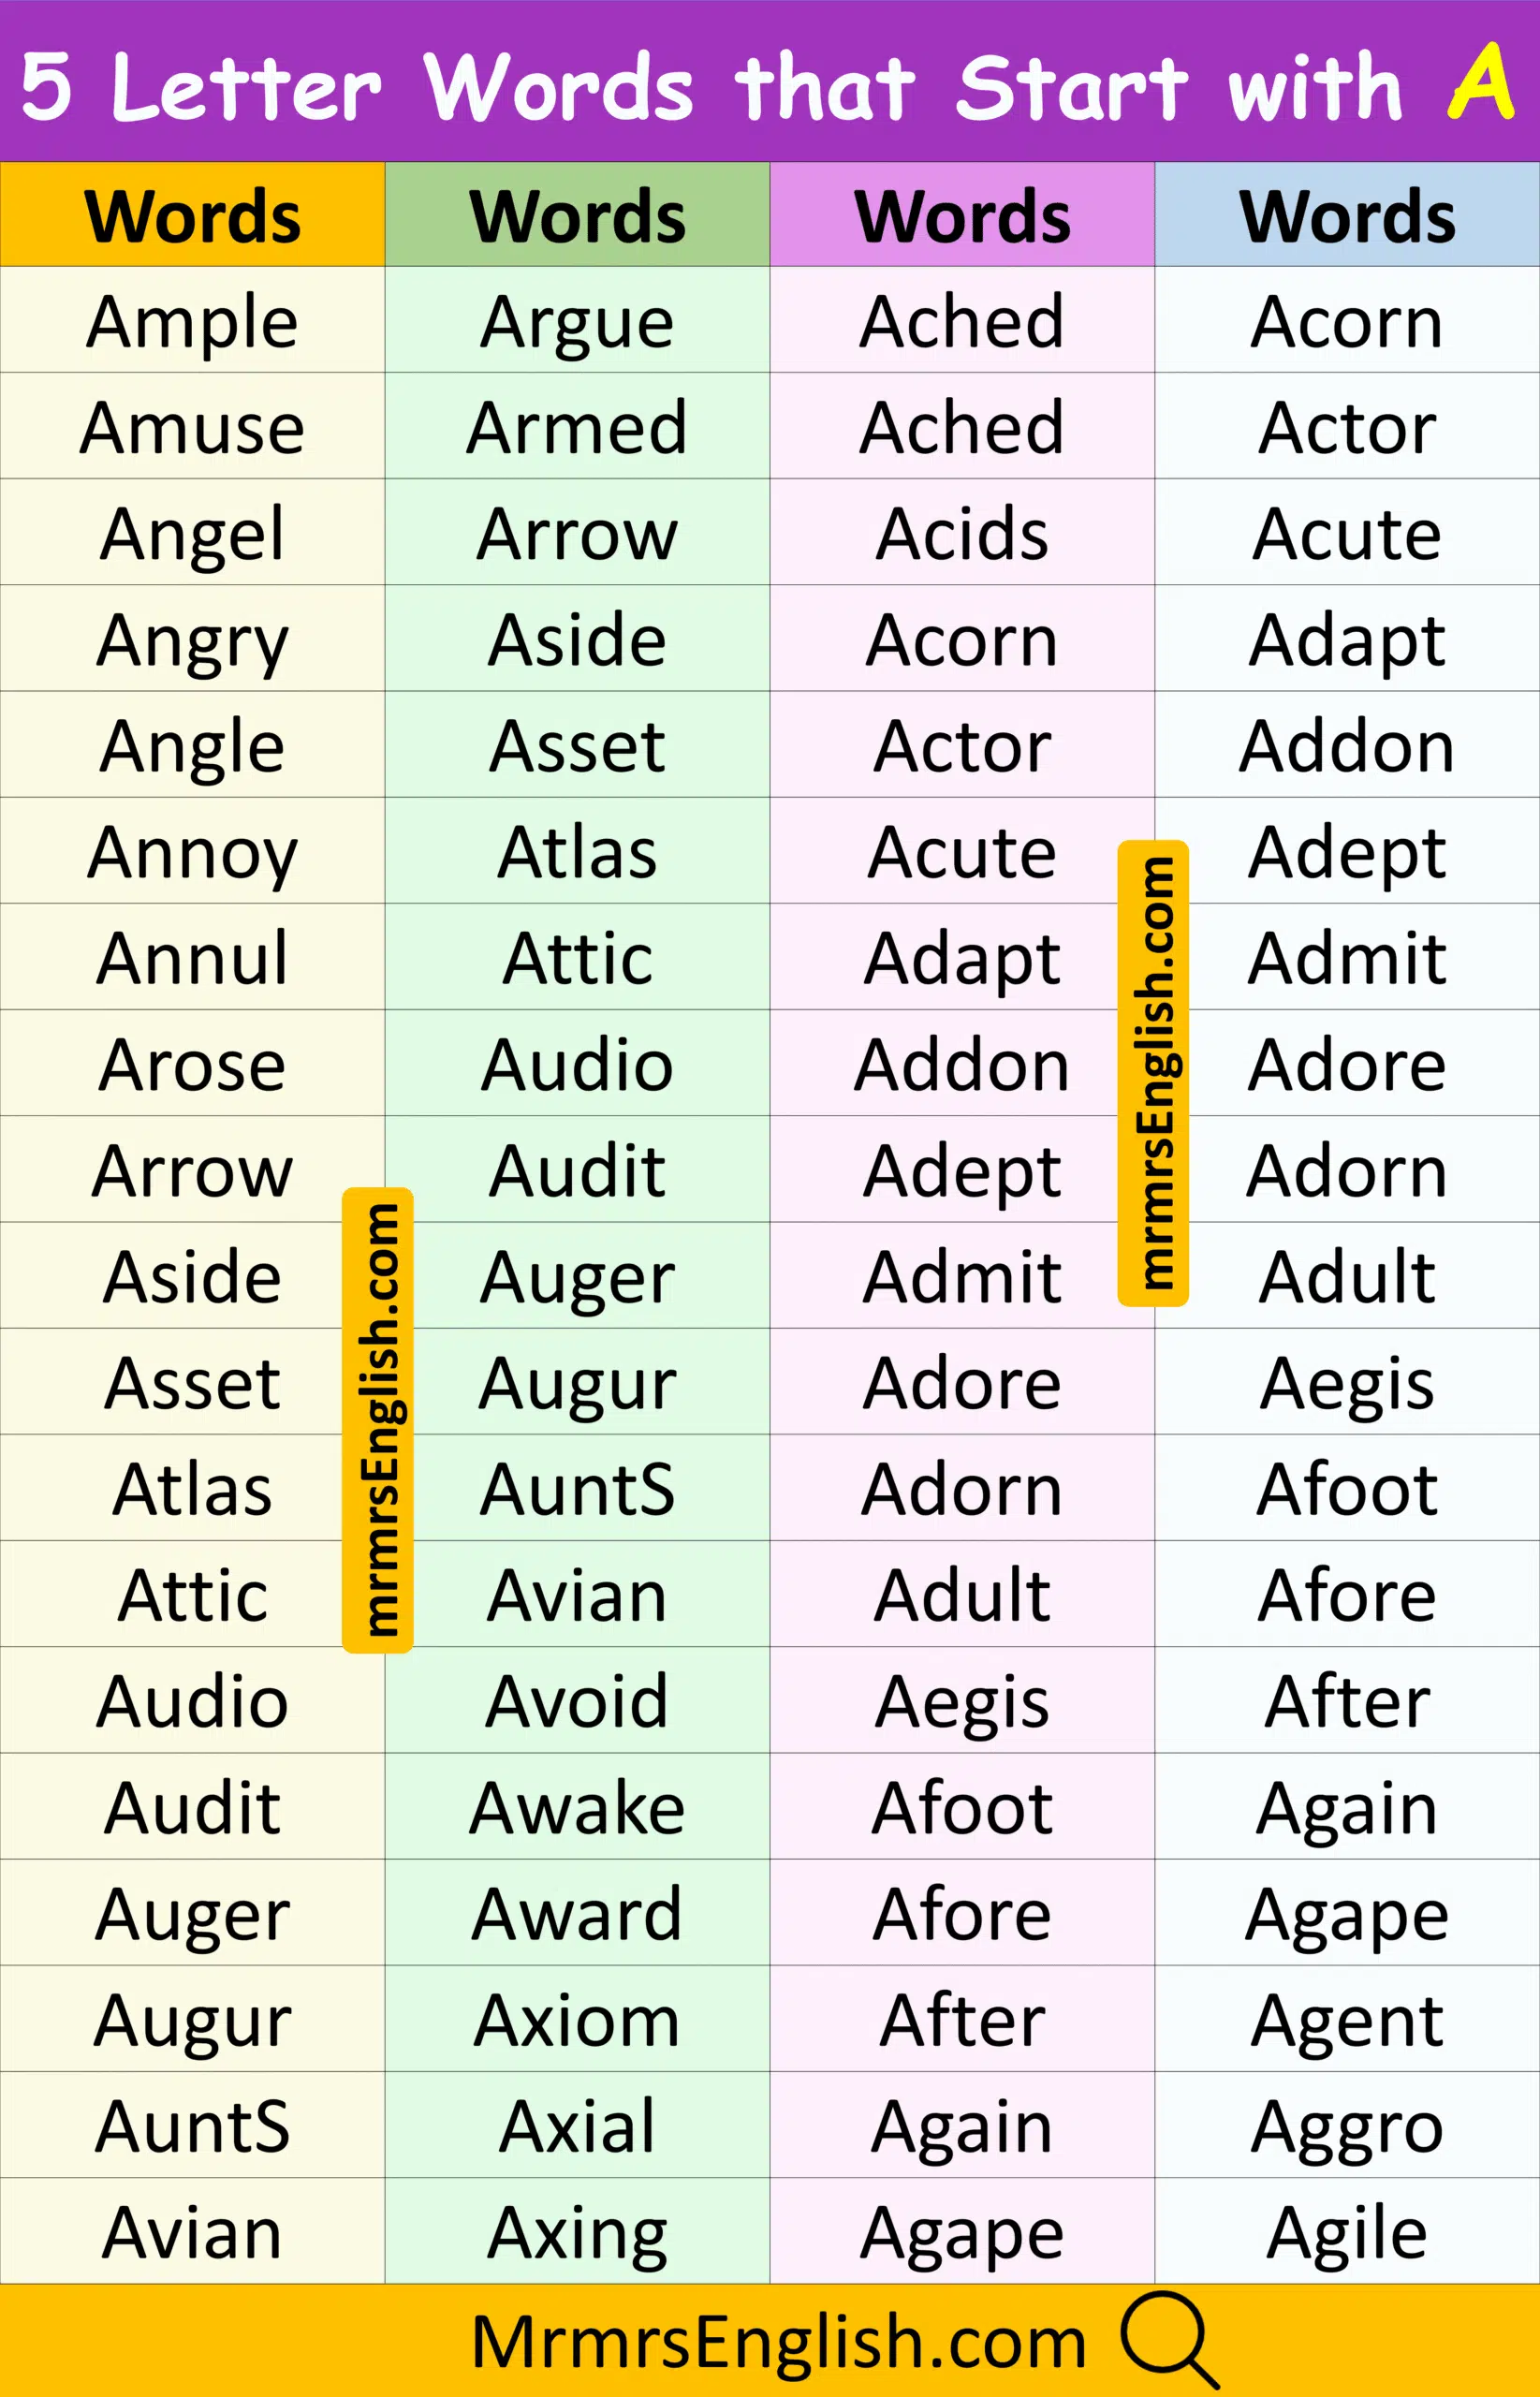Click the right vertical mrmrsEnglish.com watermark
The height and width of the screenshot is (2397, 1540).
click(1153, 1073)
